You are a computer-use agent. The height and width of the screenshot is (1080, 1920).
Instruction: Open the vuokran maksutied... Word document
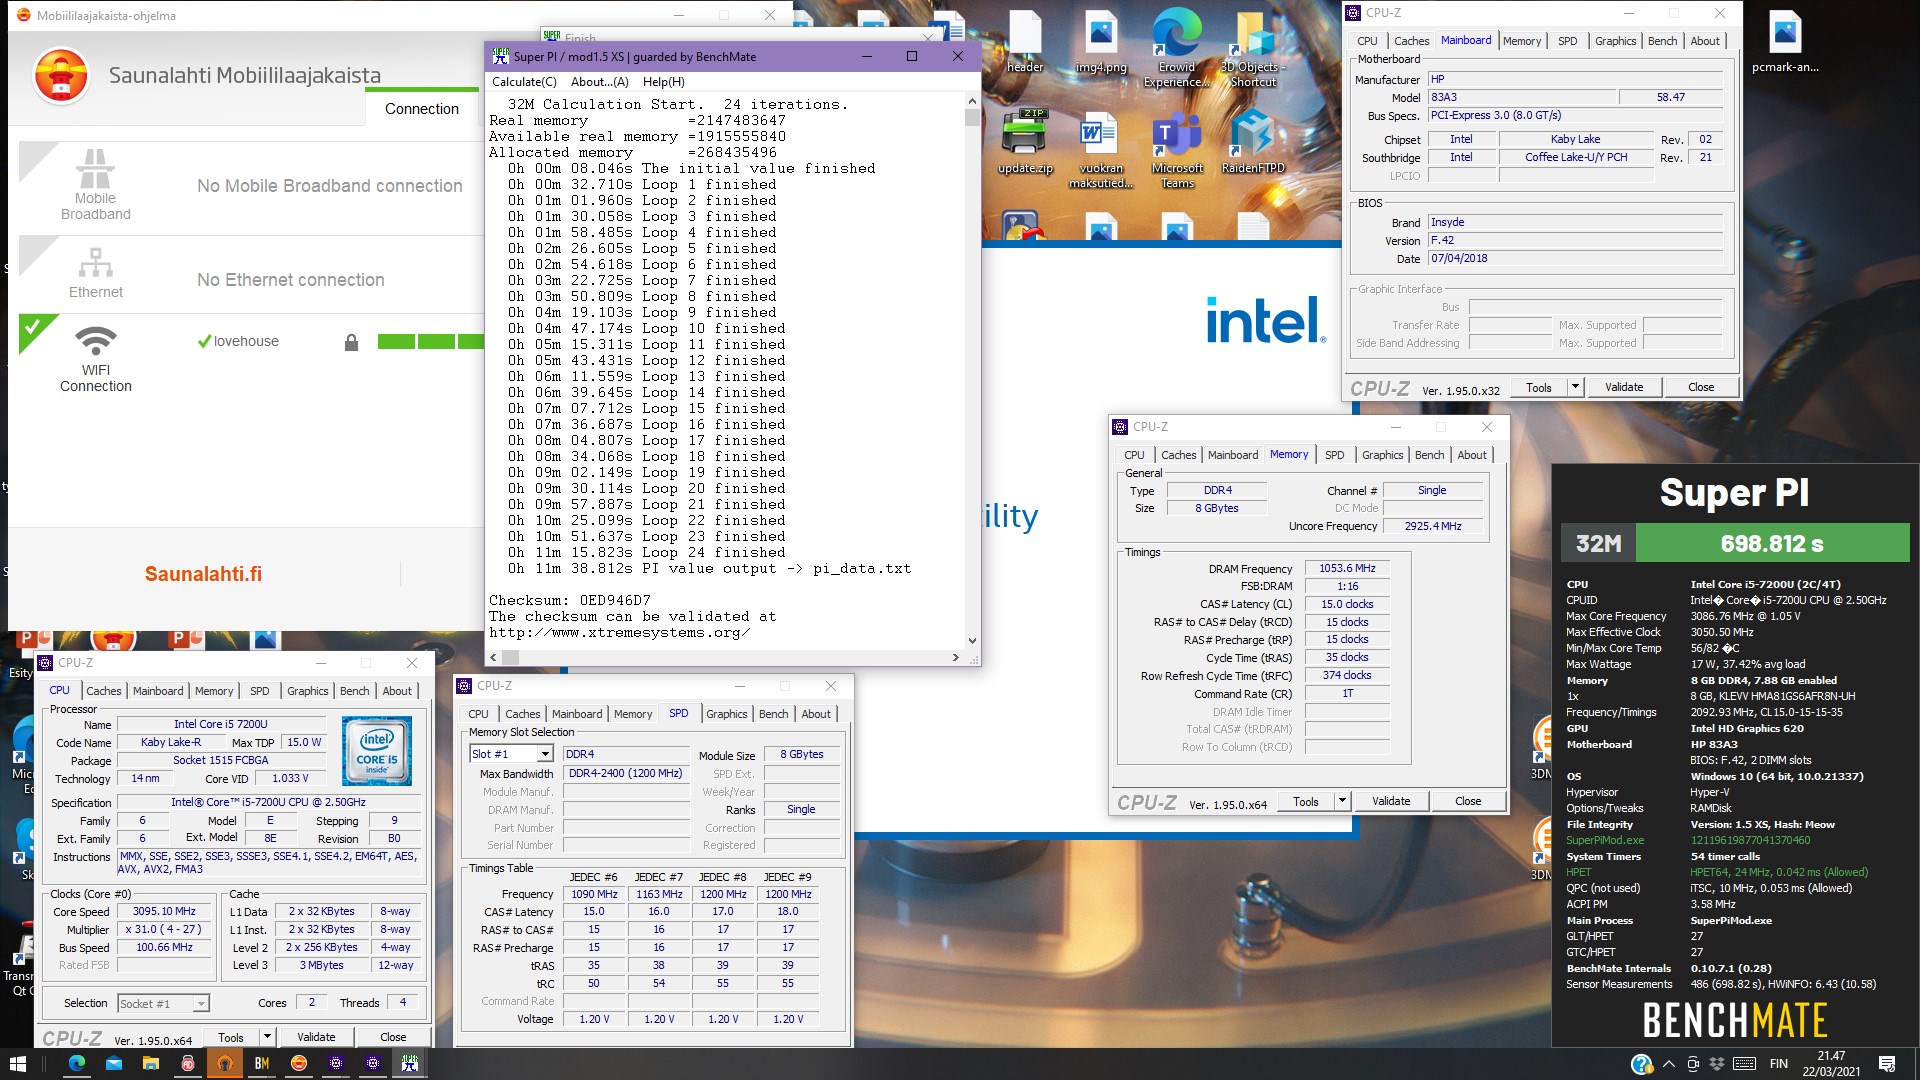(x=1100, y=150)
